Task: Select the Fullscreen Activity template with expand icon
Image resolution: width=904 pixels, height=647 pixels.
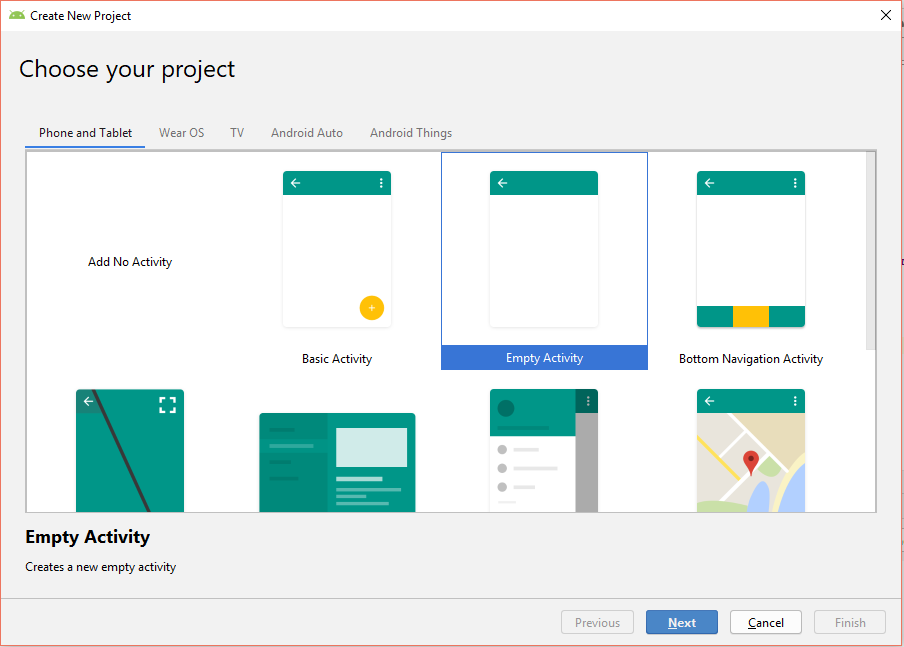Action: (130, 450)
